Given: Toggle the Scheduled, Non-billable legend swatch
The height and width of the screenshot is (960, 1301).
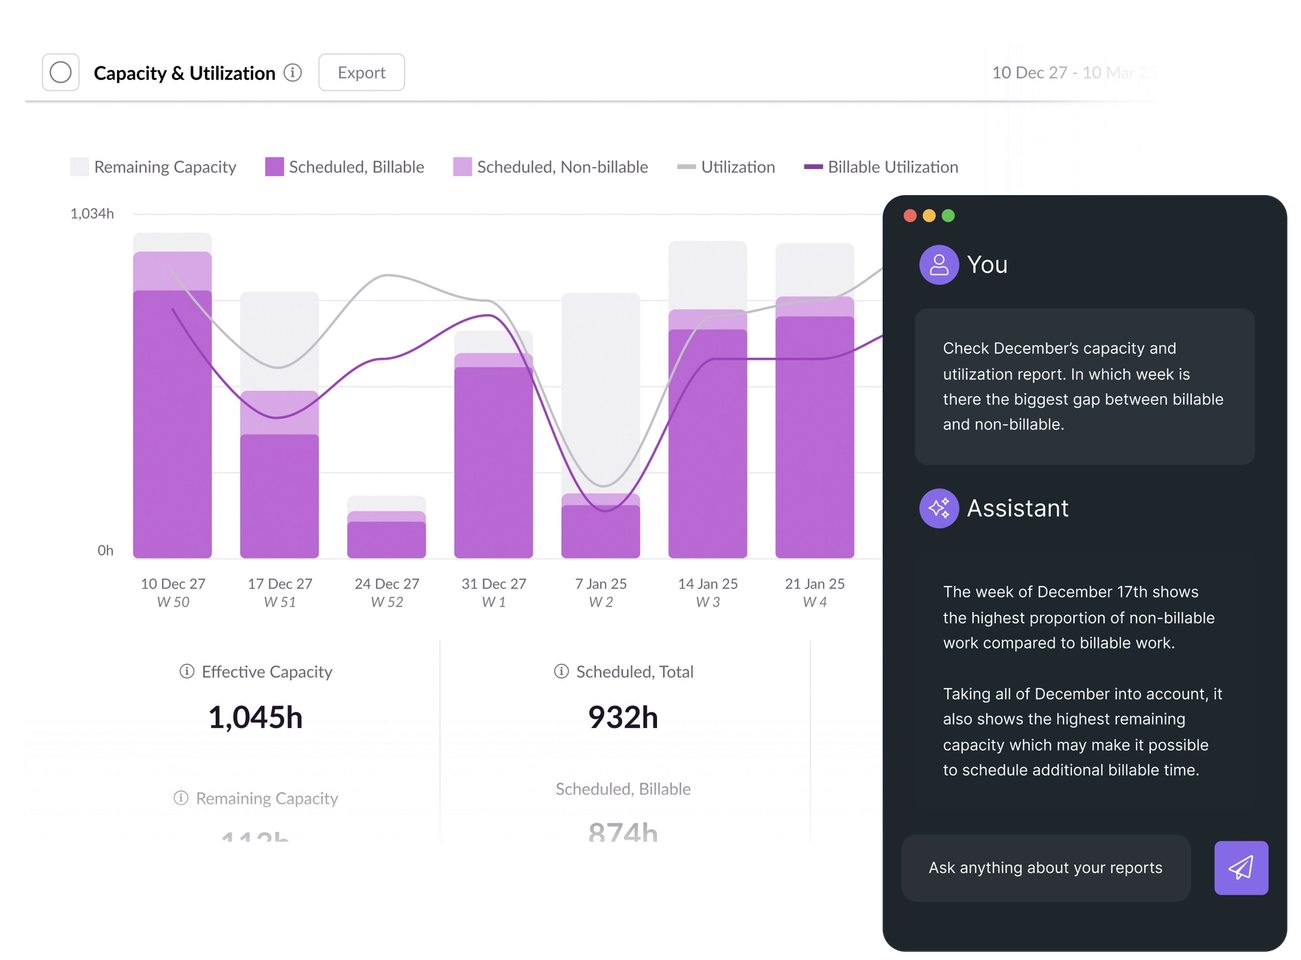Looking at the screenshot, I should [x=462, y=166].
